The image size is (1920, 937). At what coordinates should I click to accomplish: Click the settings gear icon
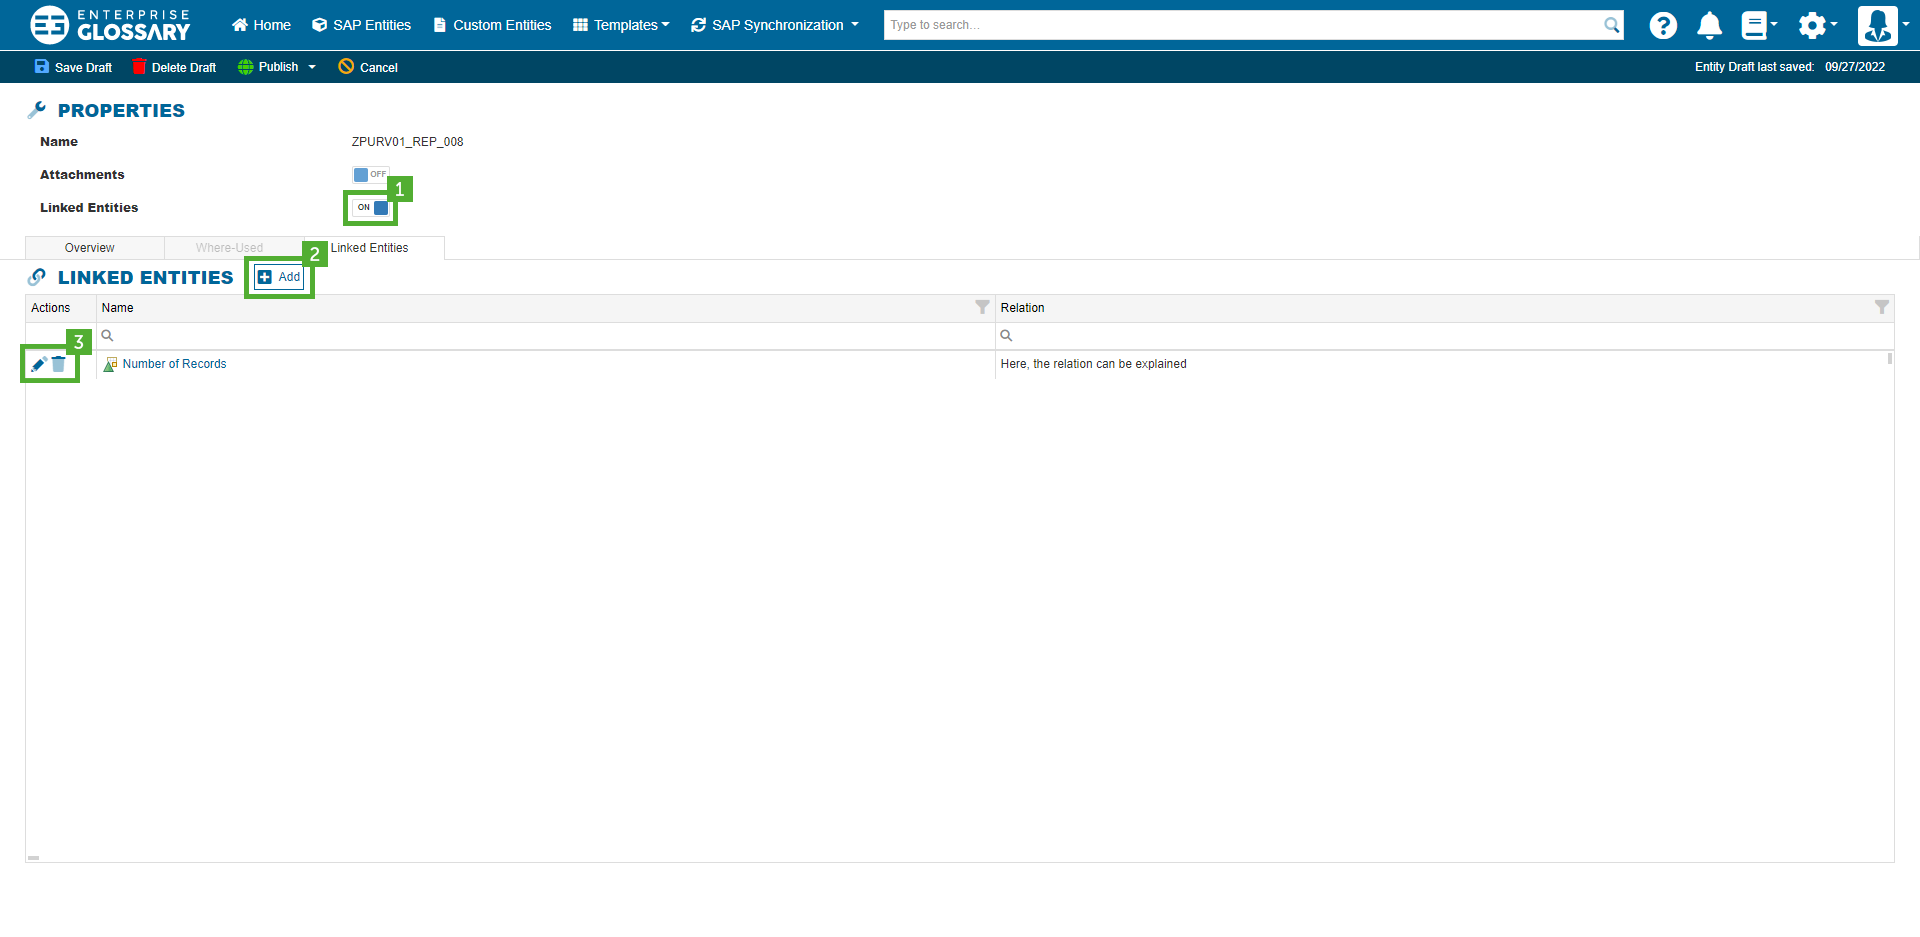(x=1811, y=26)
